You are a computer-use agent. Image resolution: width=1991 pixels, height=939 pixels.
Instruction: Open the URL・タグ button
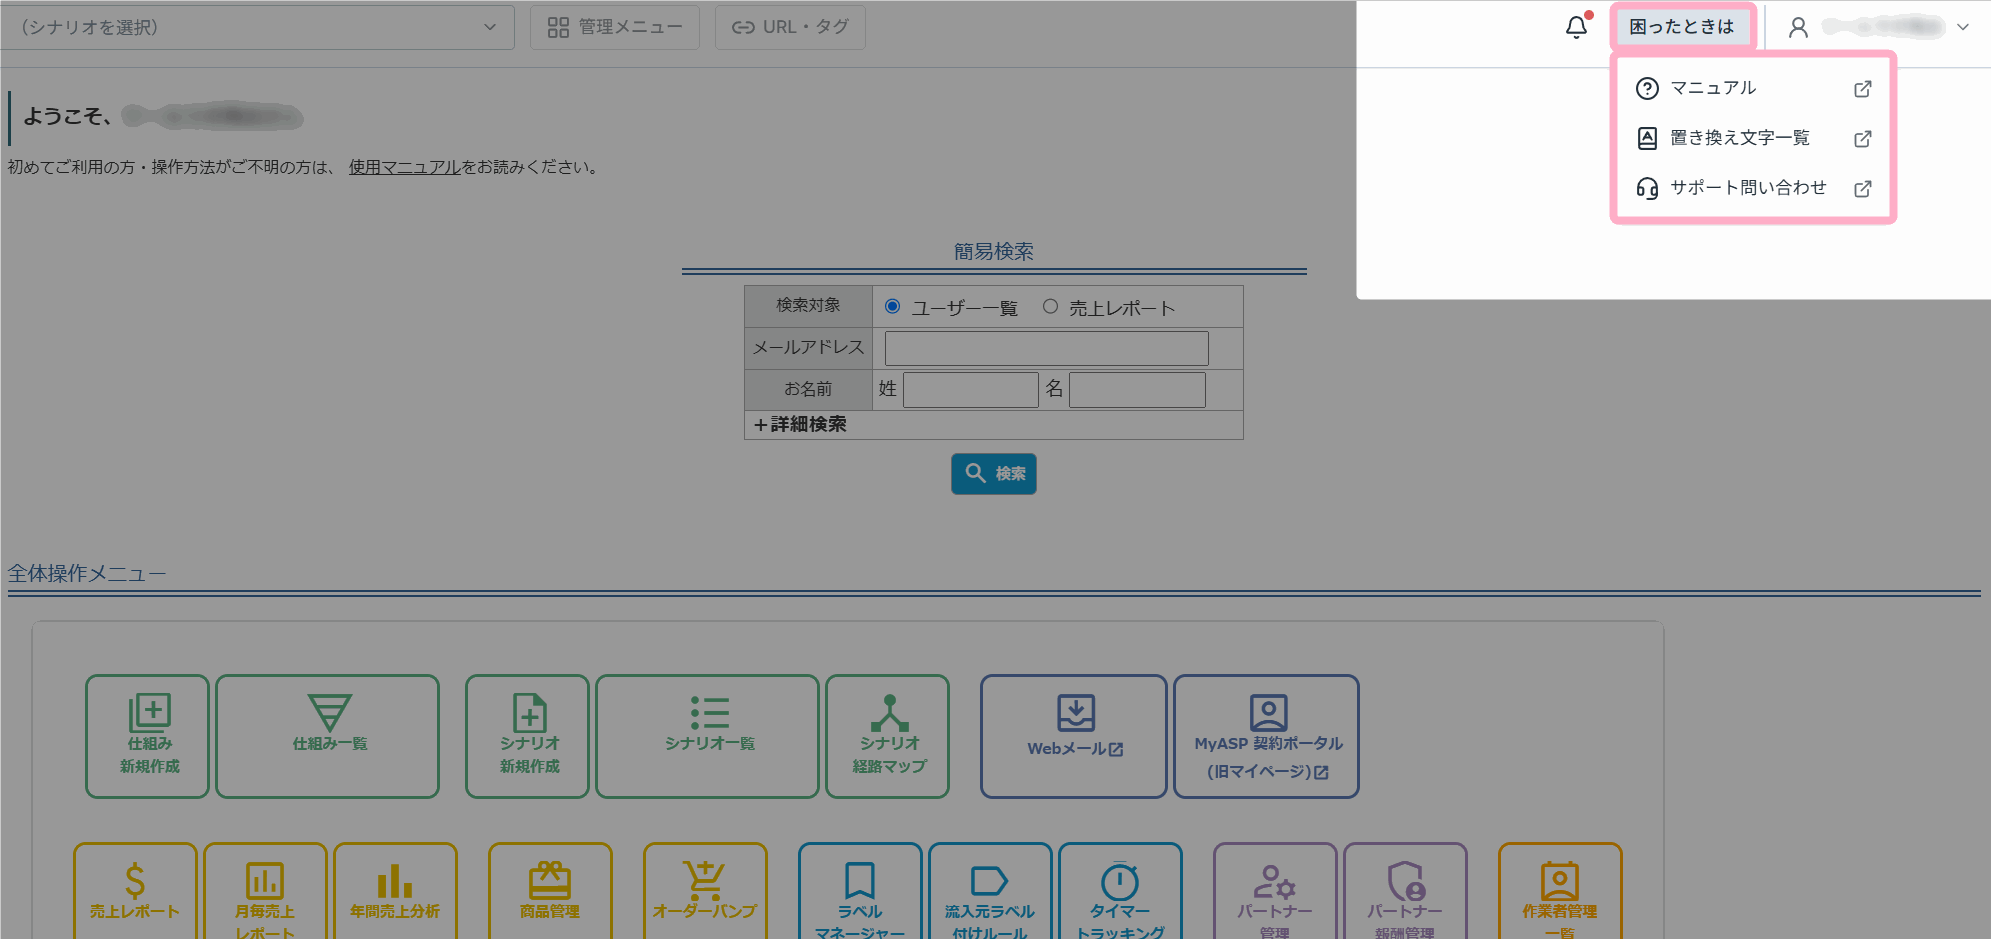pyautogui.click(x=790, y=27)
